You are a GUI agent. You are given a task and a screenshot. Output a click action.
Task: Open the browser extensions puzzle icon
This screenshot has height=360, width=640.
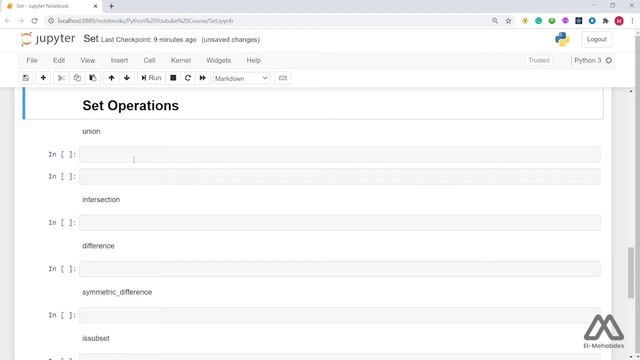(x=605, y=21)
